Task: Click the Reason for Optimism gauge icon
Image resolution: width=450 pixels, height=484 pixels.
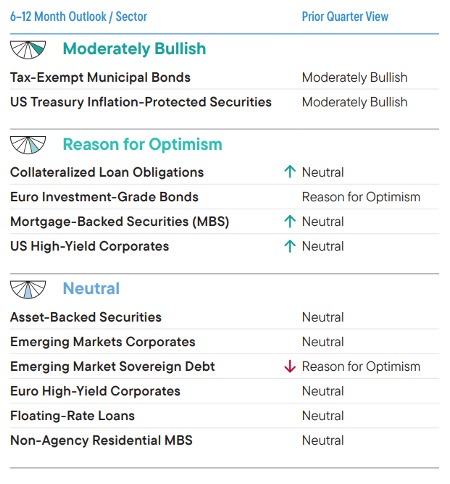Action: coord(28,145)
